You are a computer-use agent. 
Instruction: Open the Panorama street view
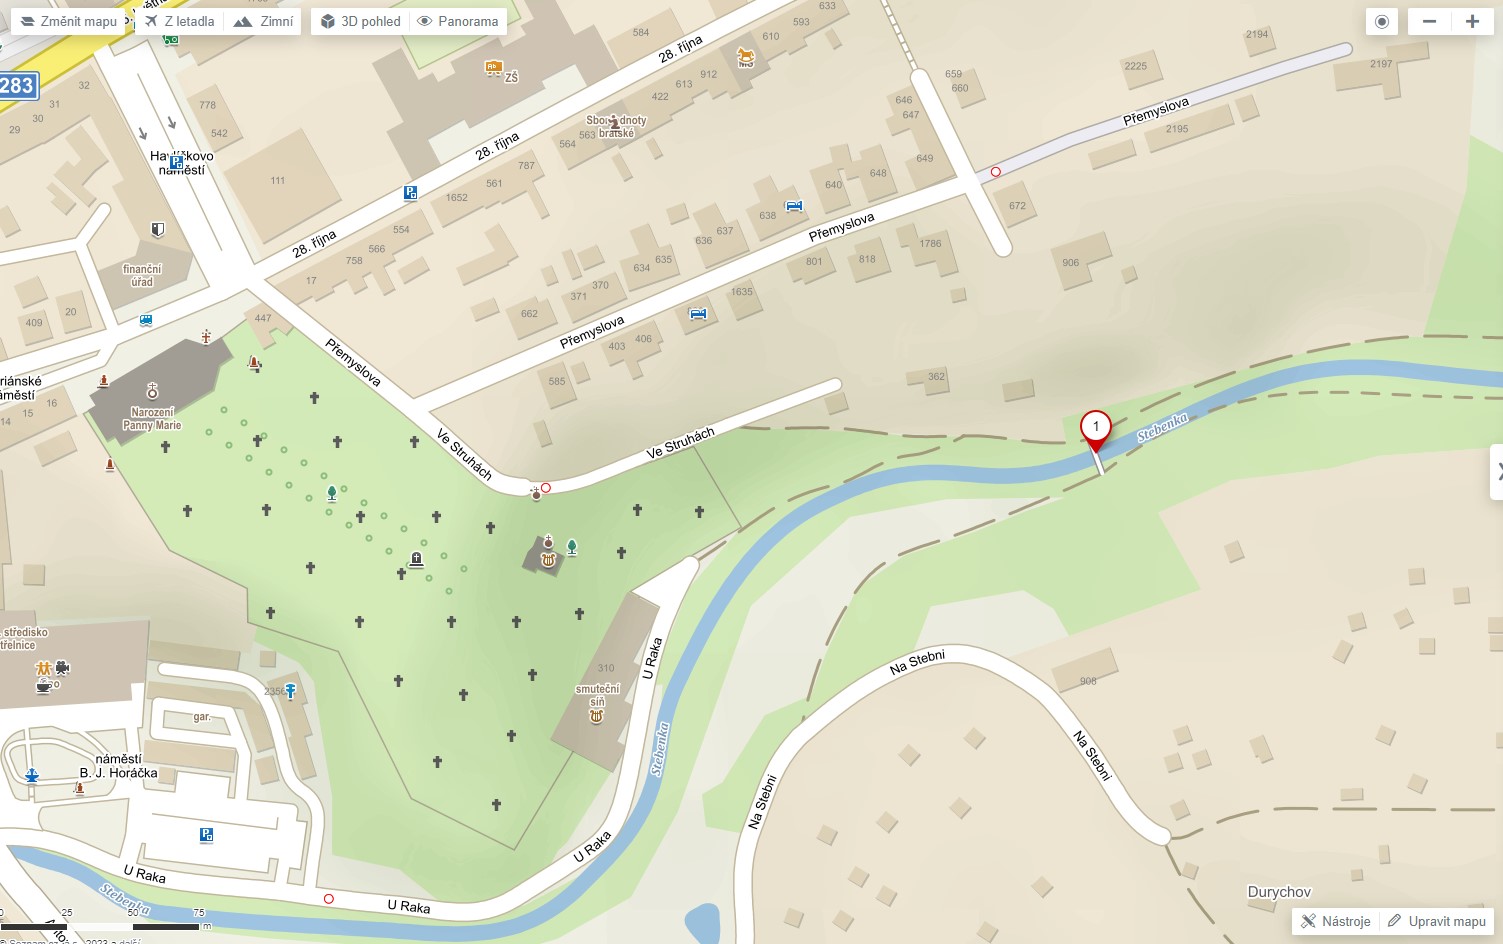tap(458, 21)
